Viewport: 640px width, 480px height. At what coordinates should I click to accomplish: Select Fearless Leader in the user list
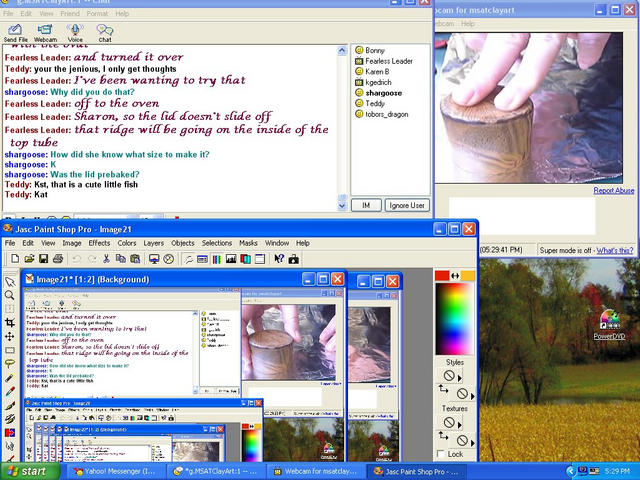384,61
